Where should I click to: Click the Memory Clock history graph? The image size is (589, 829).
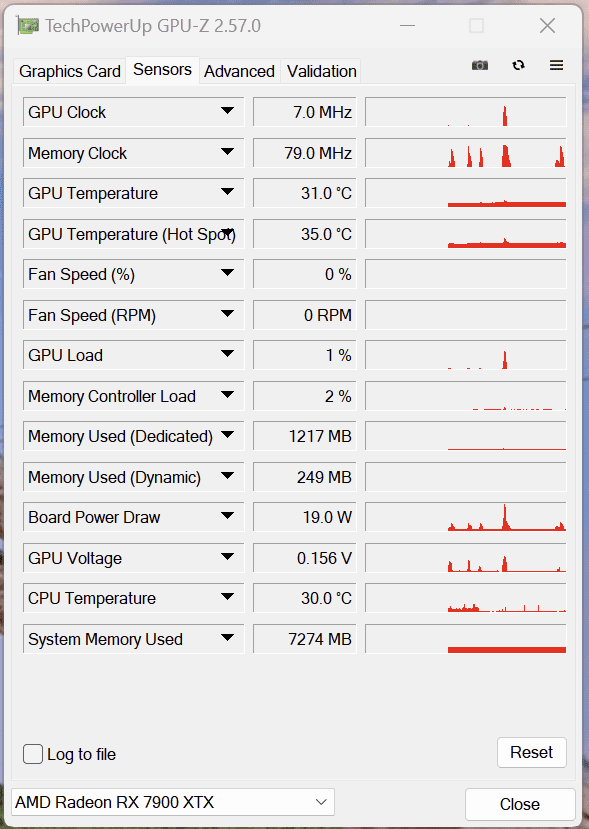[466, 153]
